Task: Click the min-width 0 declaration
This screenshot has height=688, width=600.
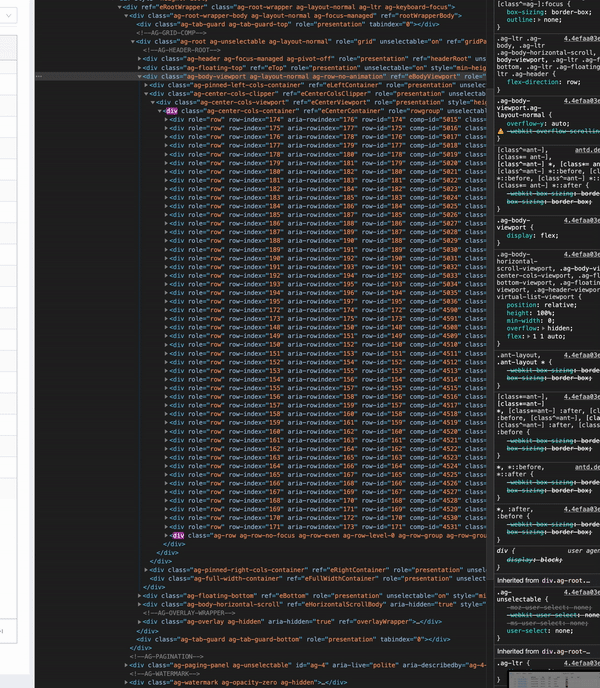Action: pyautogui.click(x=531, y=321)
